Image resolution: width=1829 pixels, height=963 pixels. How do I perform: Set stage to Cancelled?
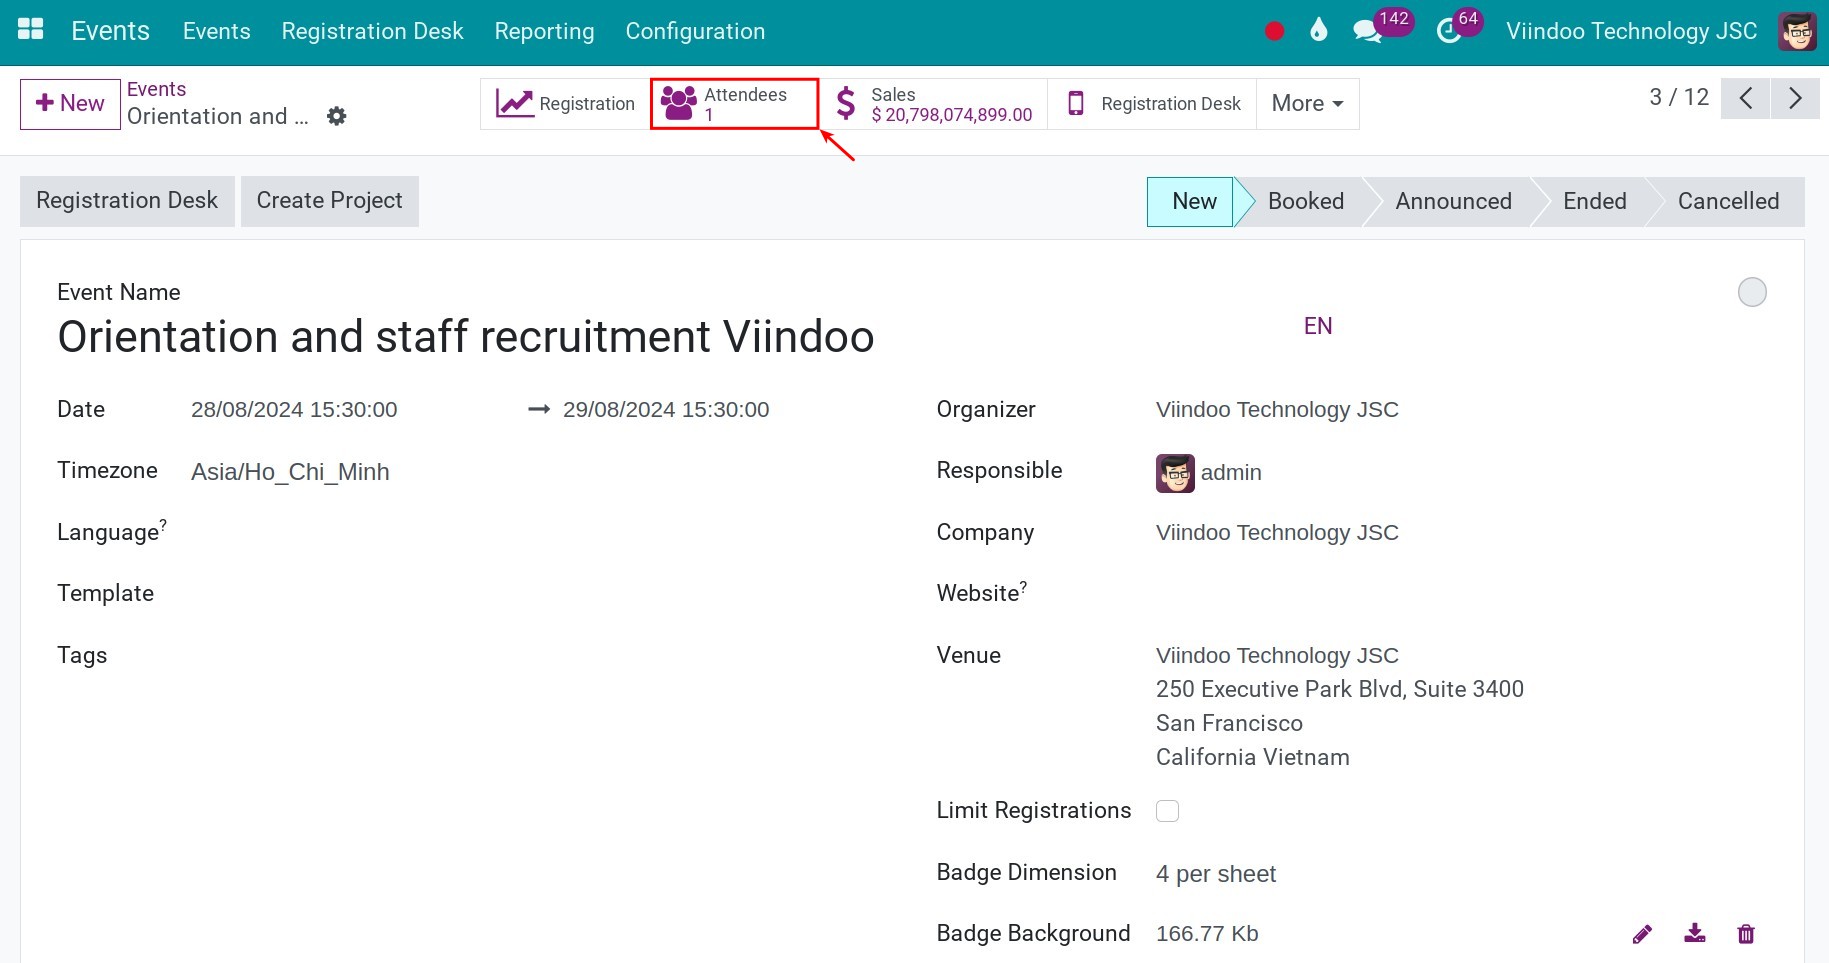(1728, 202)
